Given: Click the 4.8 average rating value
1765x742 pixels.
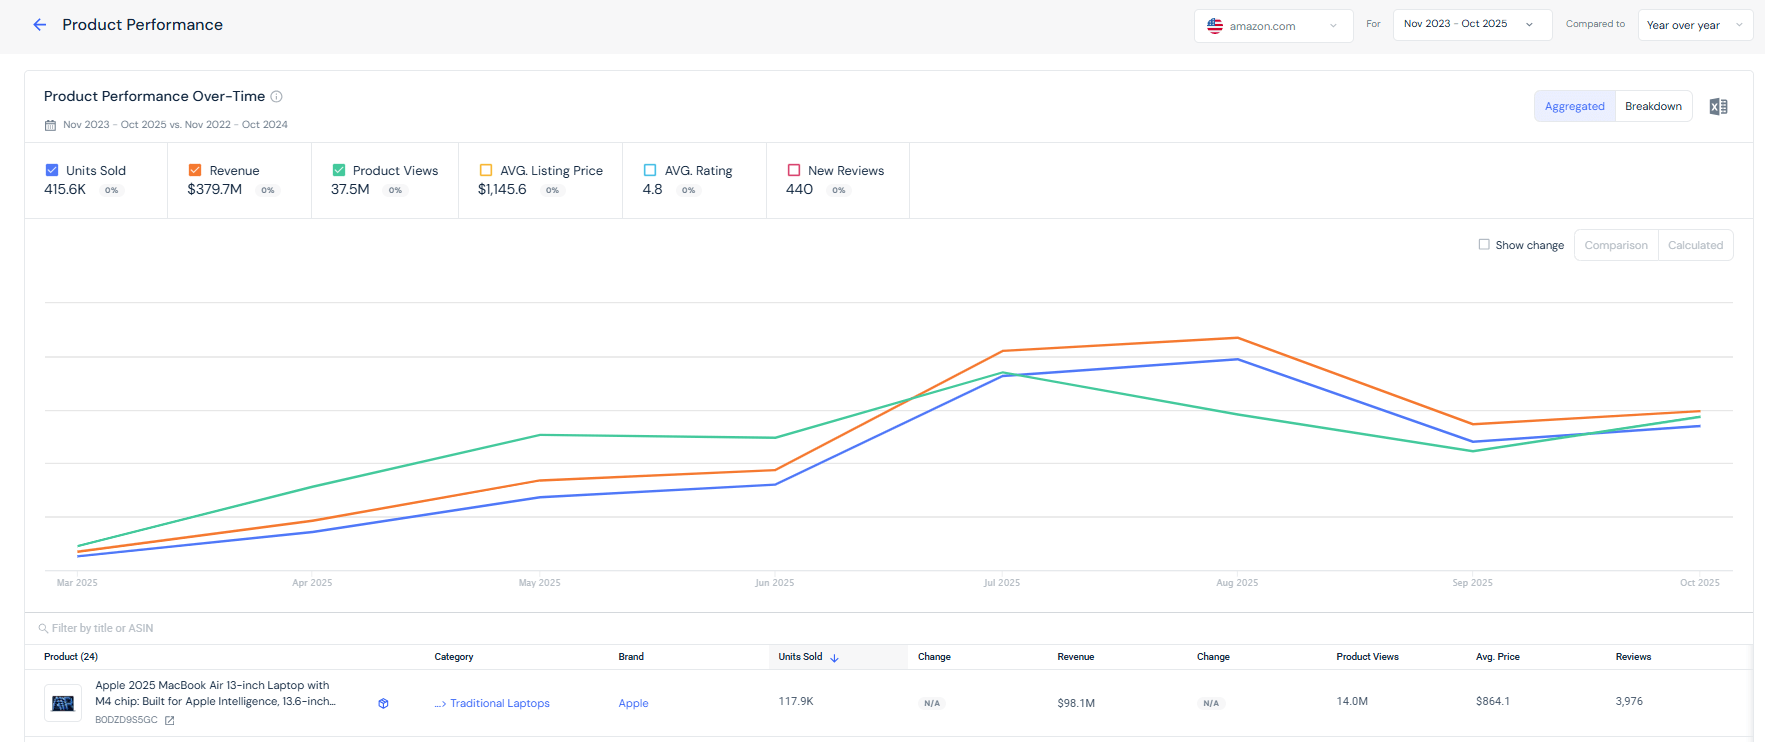Looking at the screenshot, I should coord(652,189).
